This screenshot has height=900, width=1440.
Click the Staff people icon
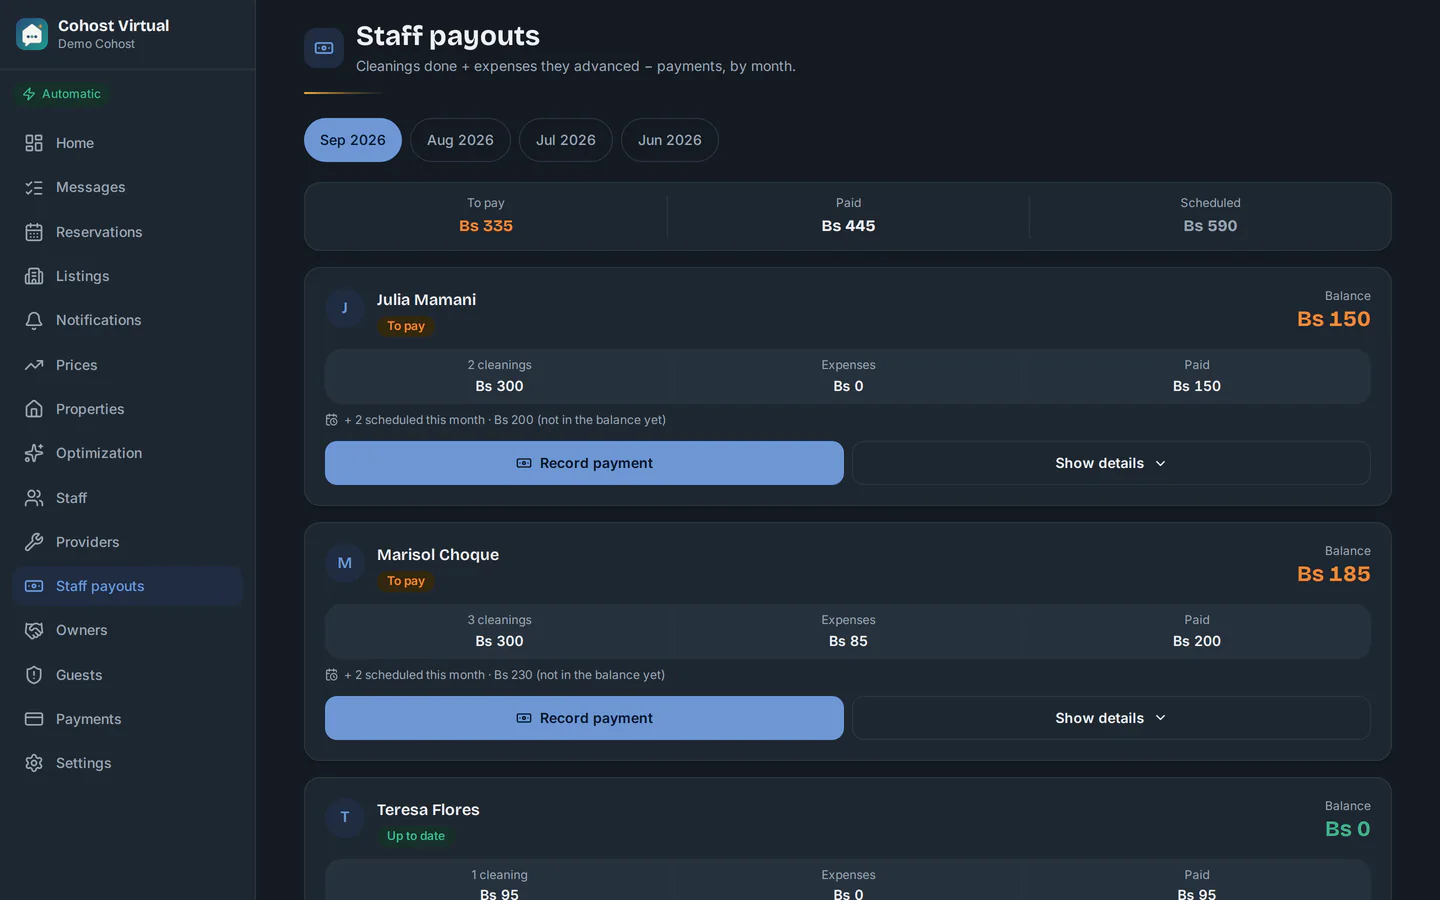coord(34,498)
